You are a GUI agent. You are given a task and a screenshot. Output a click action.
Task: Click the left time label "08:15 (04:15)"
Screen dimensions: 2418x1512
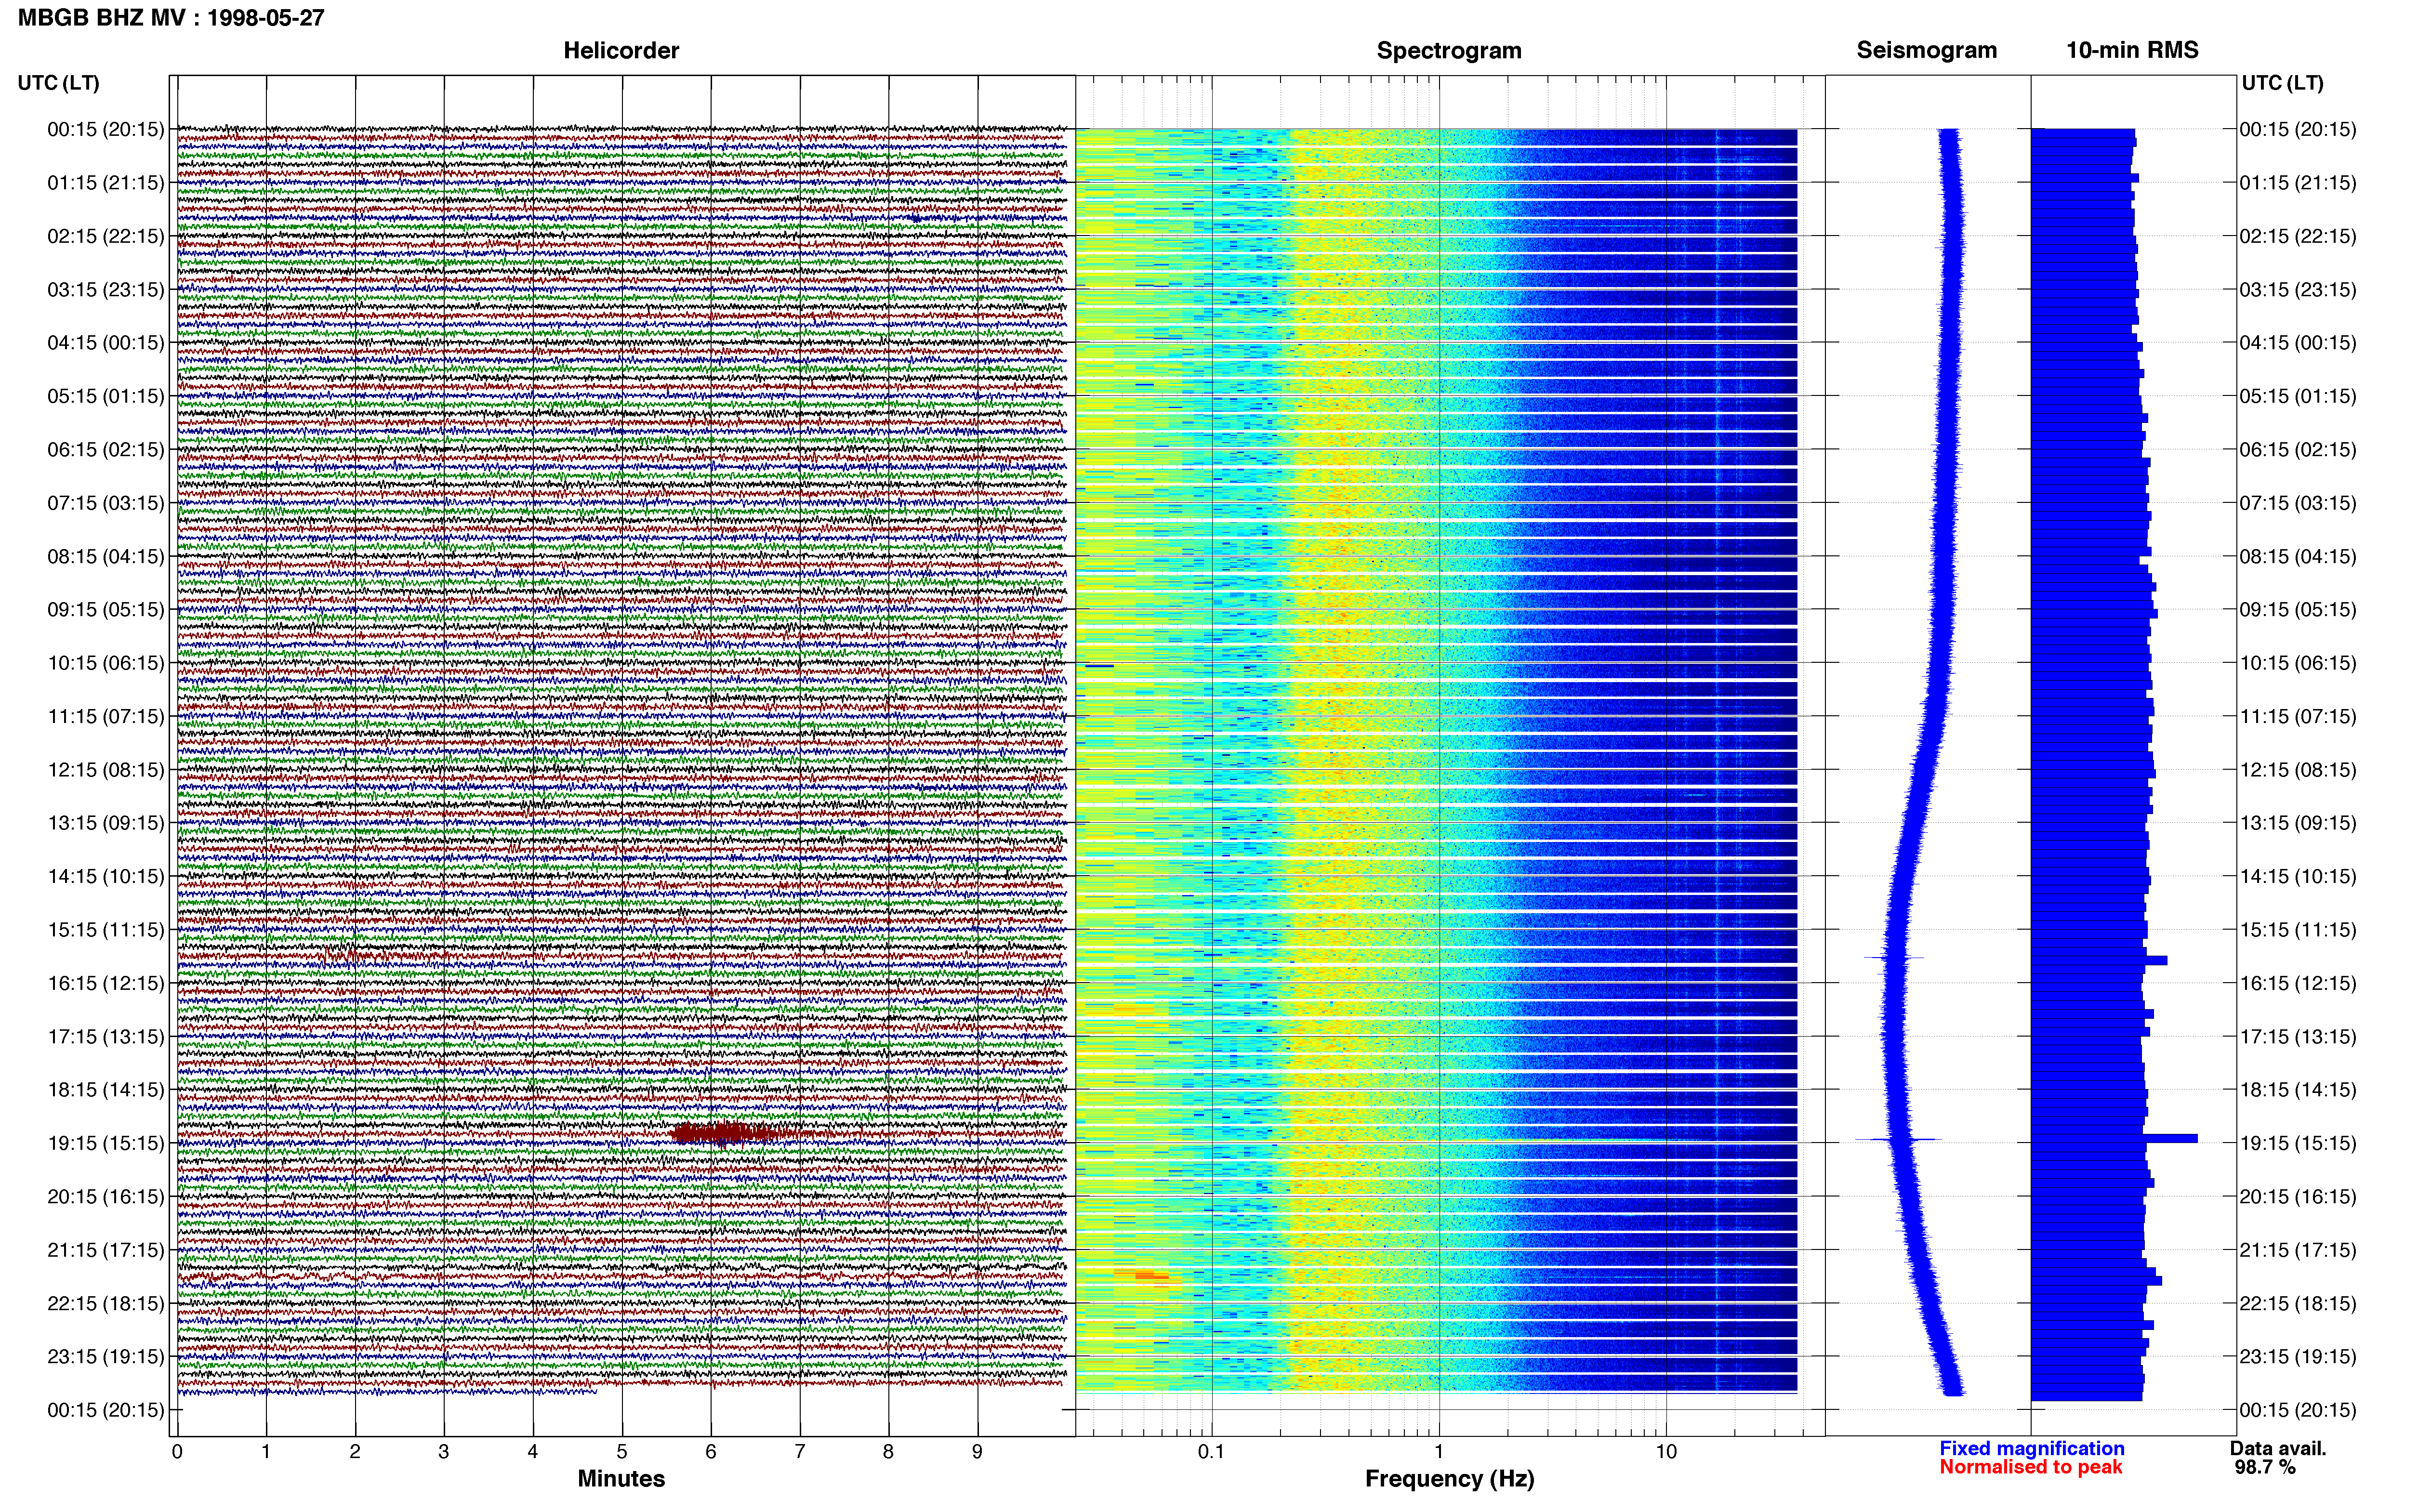[106, 556]
